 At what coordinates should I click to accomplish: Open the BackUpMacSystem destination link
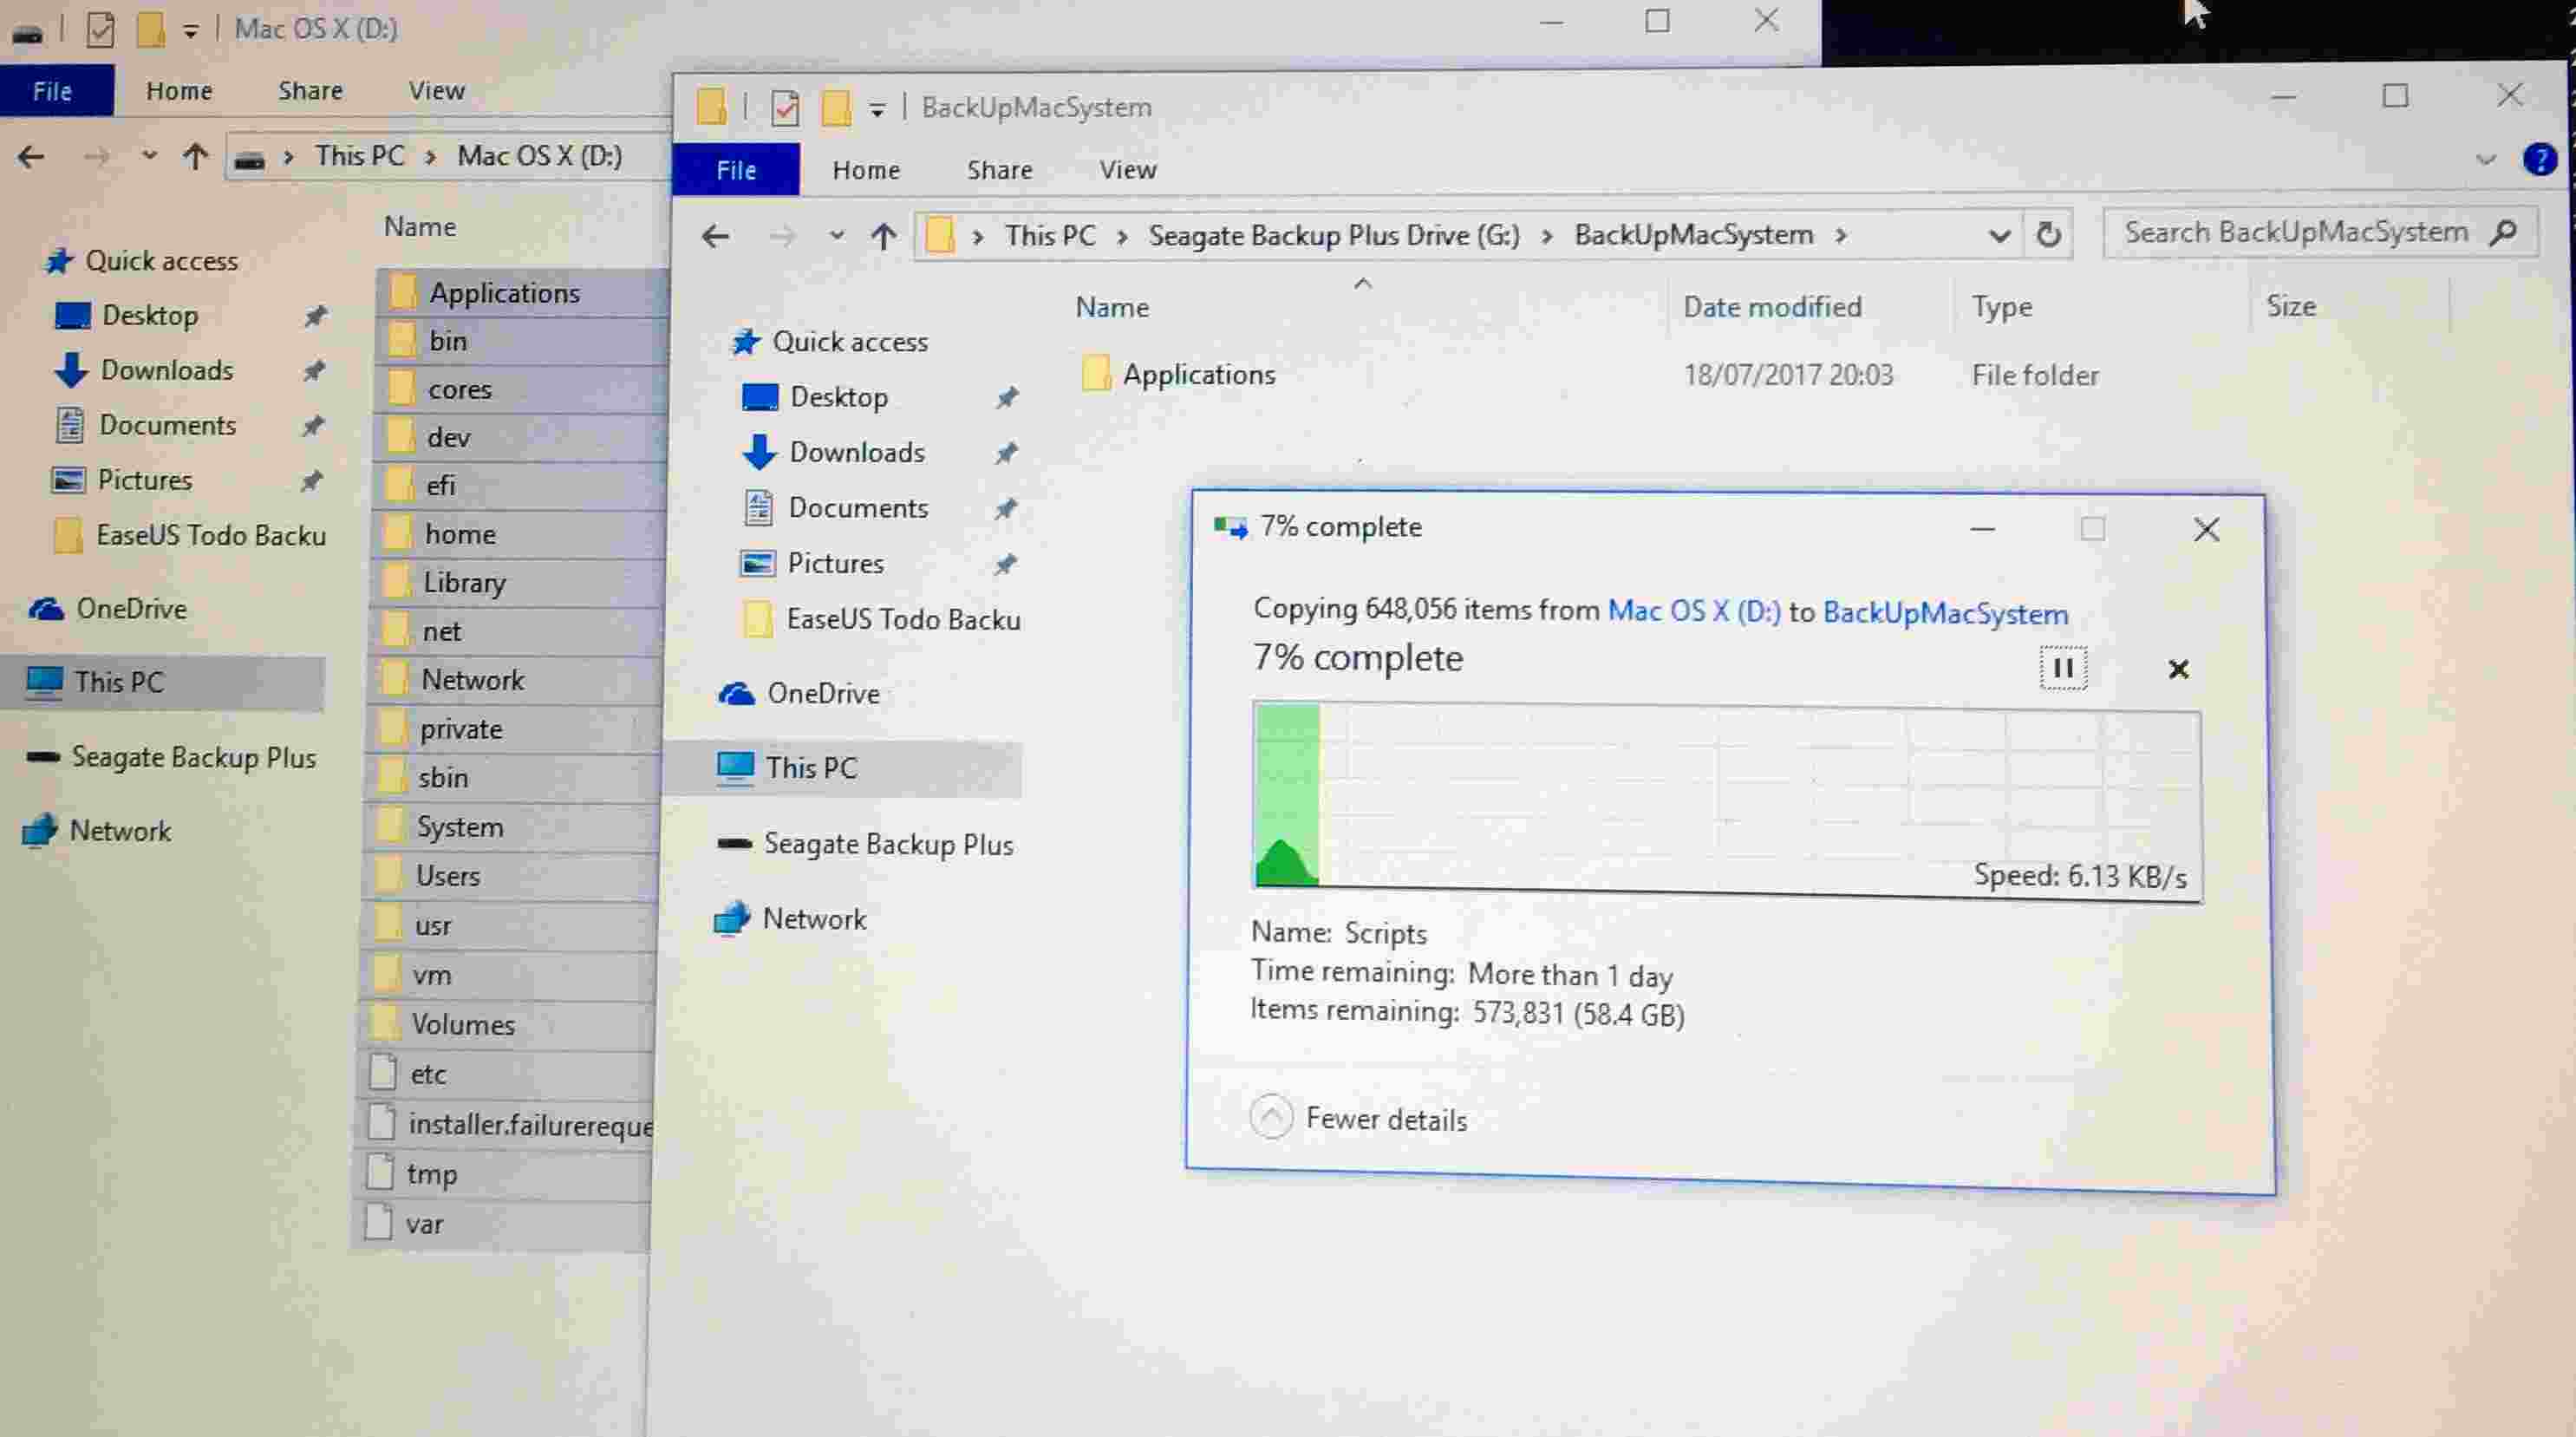(1945, 613)
